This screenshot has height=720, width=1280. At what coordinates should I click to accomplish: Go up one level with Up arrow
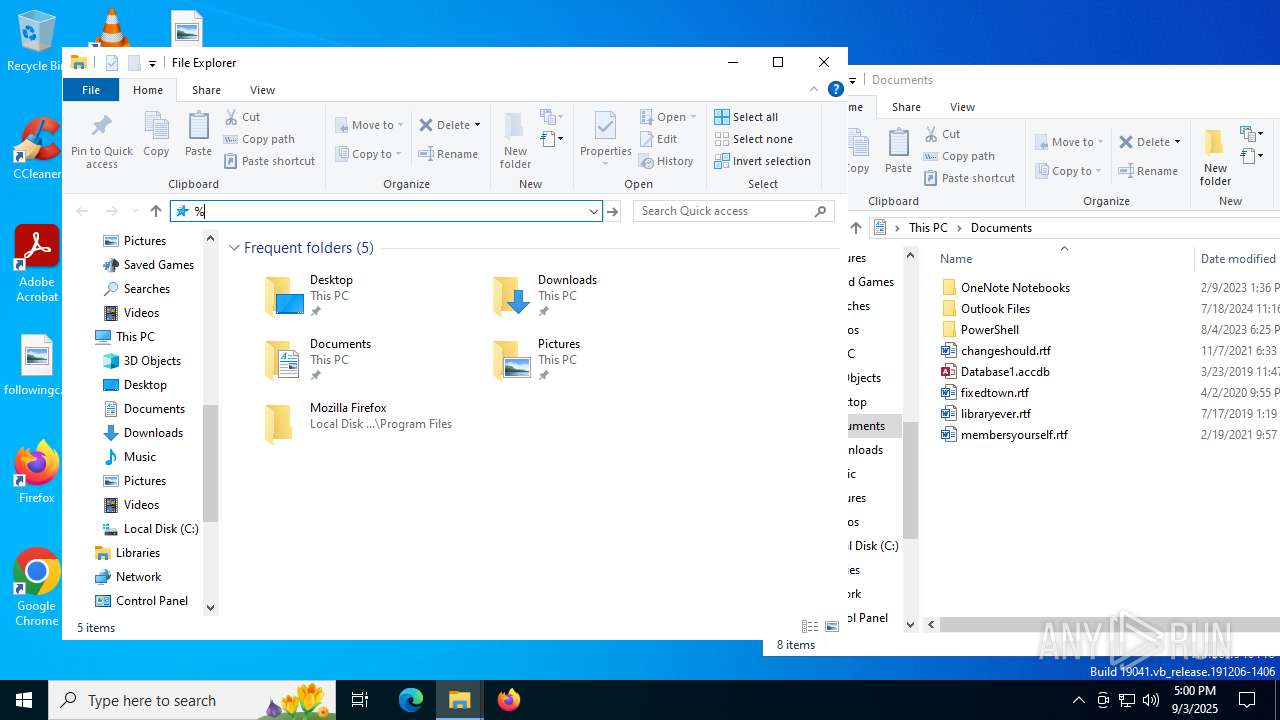156,211
